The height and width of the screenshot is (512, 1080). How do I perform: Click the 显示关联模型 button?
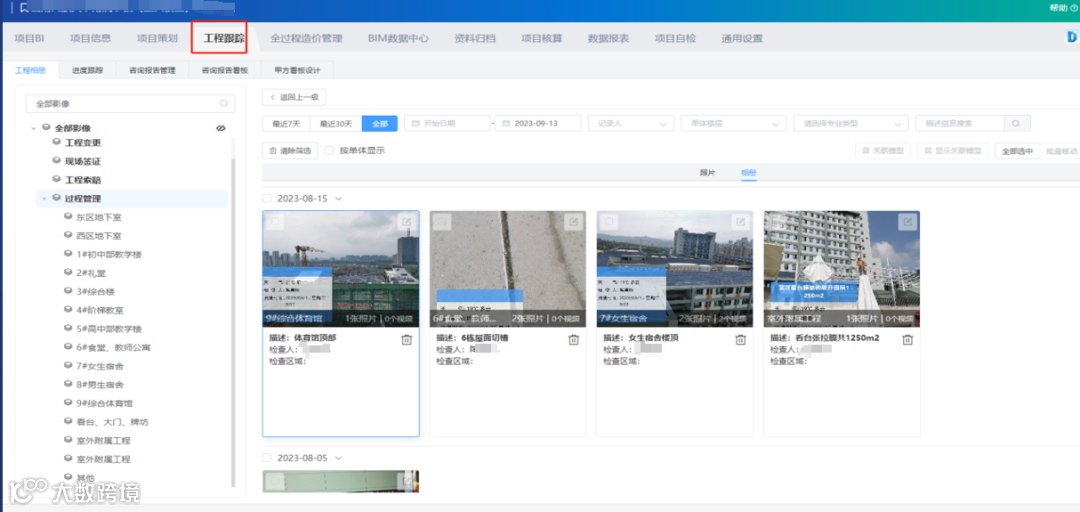tap(953, 150)
